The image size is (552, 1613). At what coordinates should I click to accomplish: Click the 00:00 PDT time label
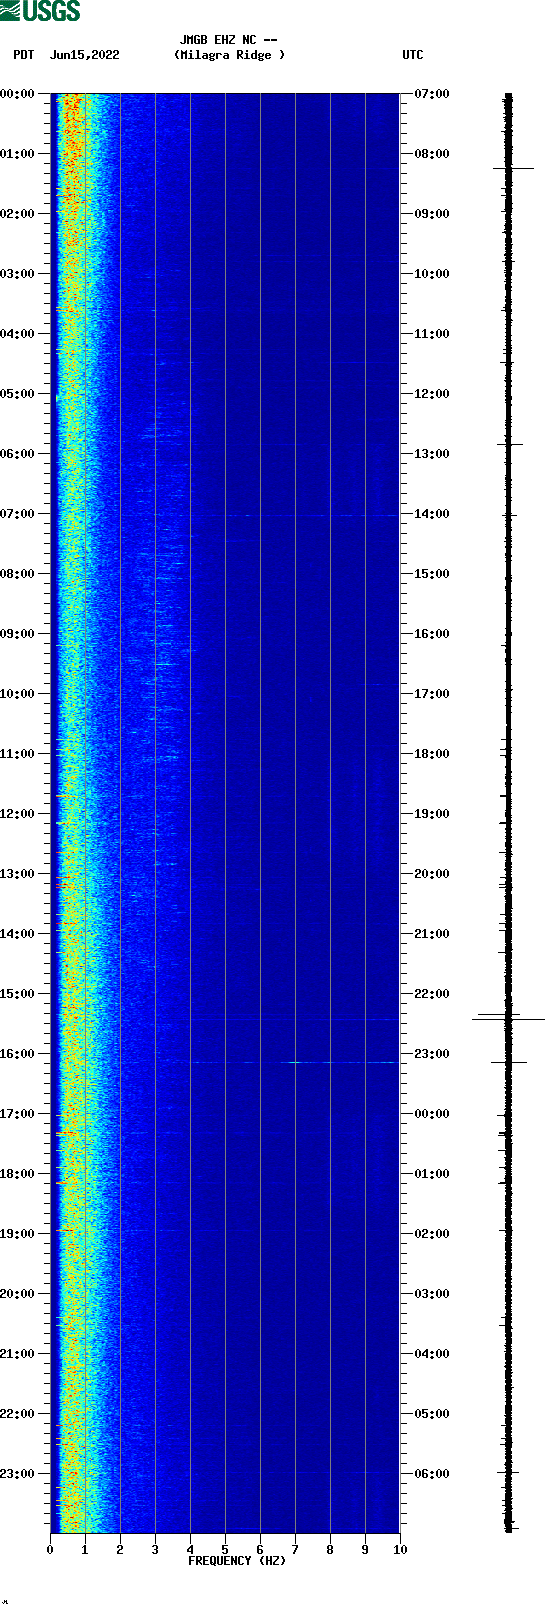[18, 94]
